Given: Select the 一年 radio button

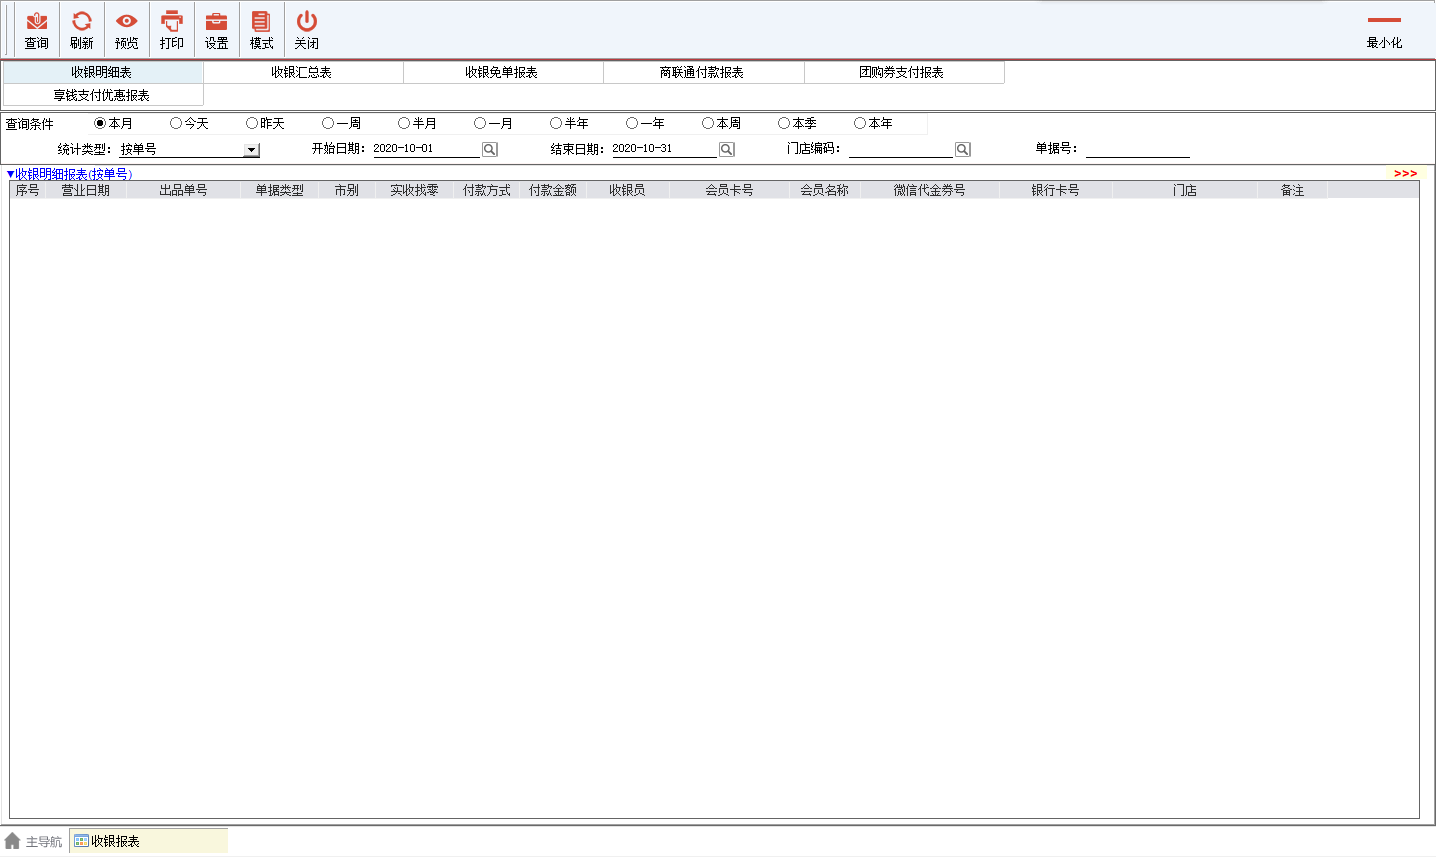Looking at the screenshot, I should [x=632, y=123].
